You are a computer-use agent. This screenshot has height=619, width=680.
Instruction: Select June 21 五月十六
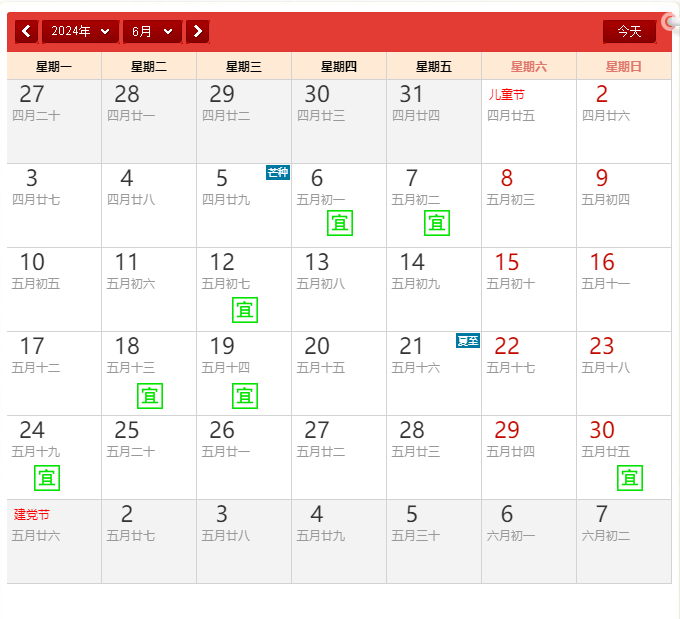434,374
